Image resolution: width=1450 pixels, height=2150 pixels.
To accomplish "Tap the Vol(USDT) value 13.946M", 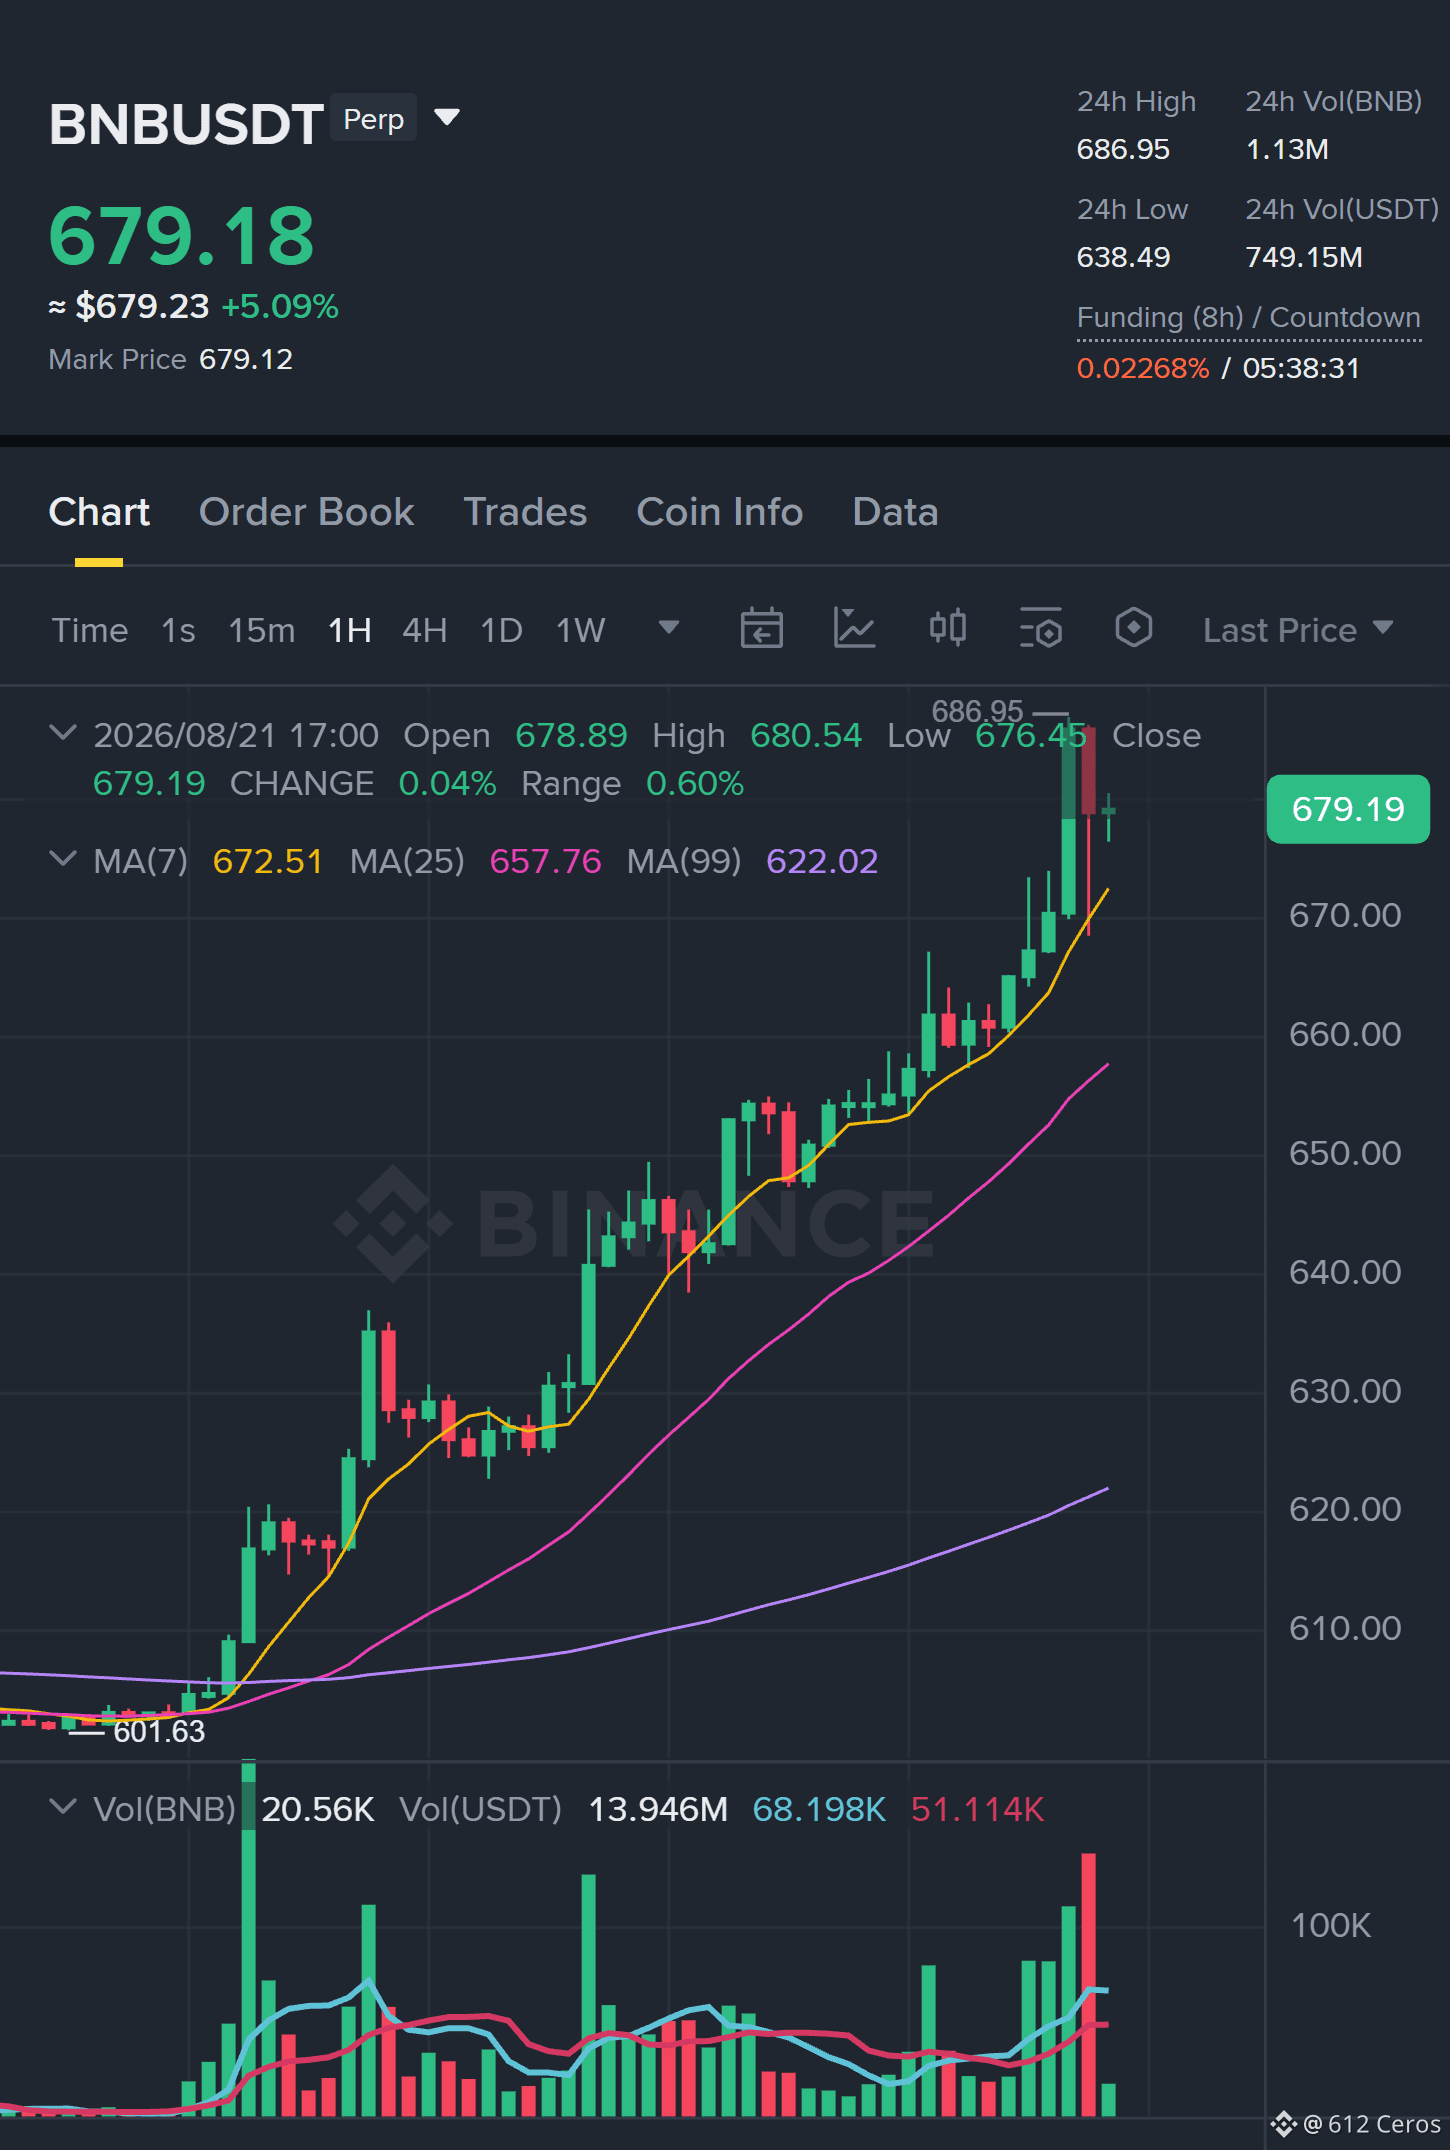I will (x=658, y=1809).
